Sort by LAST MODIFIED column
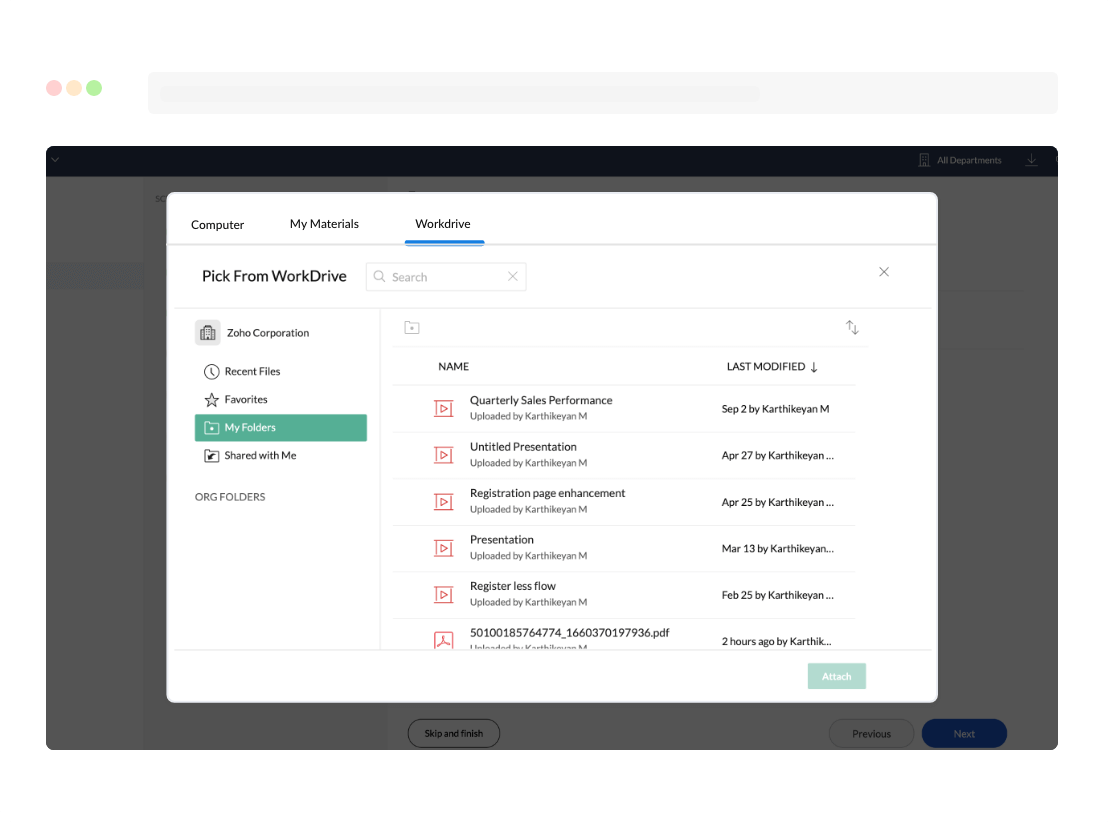 tap(772, 366)
